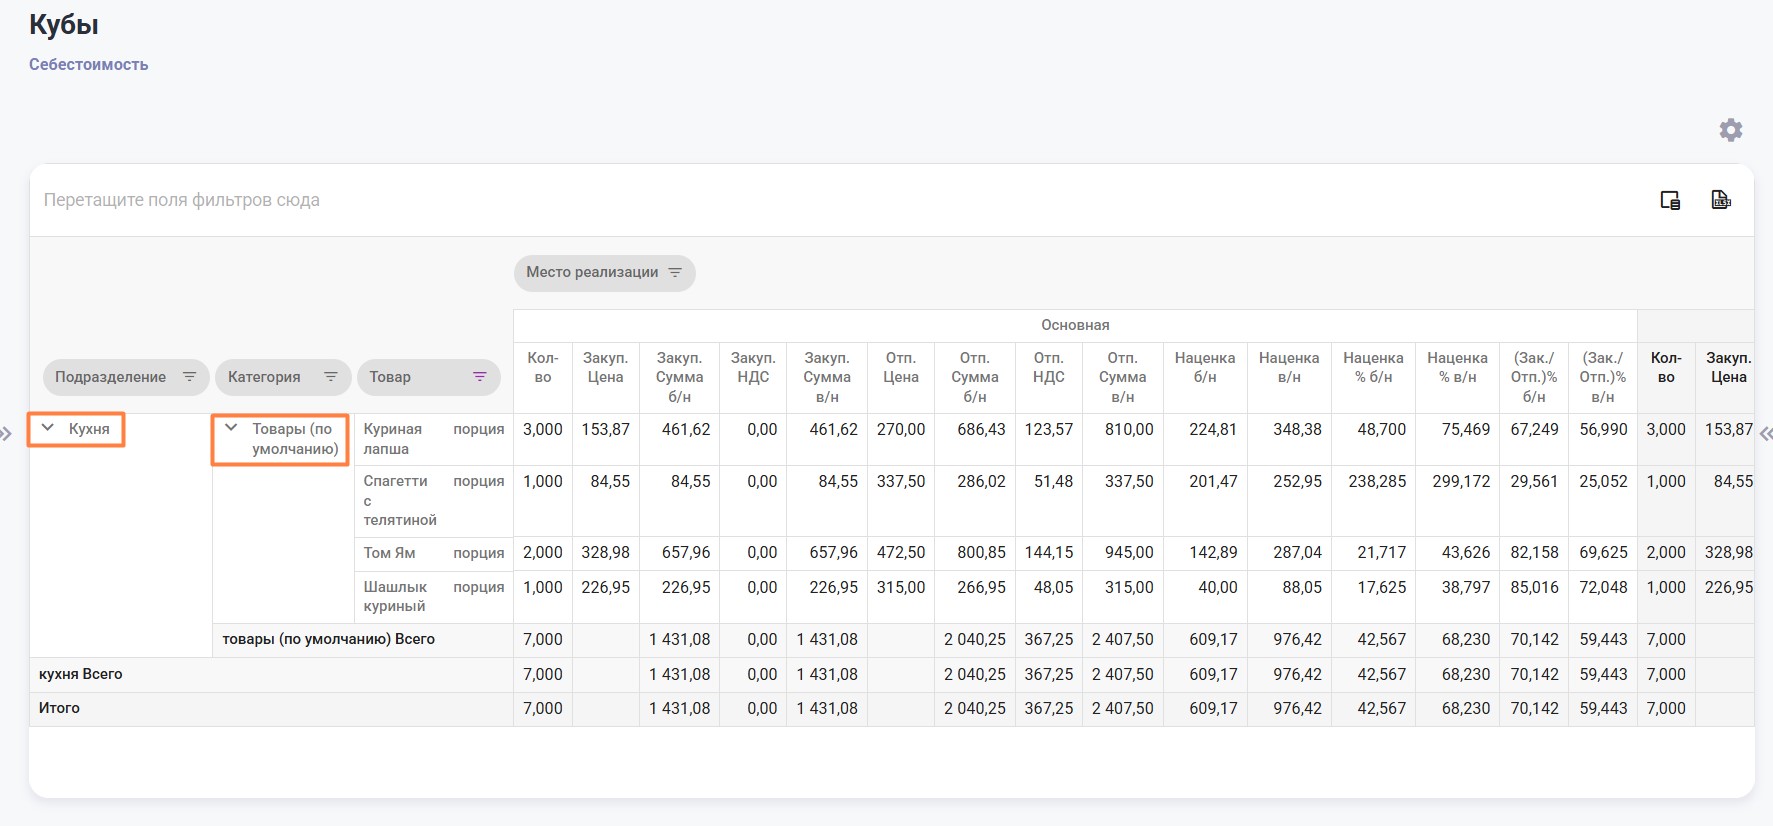Click filter icon on Категория field
The image size is (1773, 826).
click(x=330, y=377)
